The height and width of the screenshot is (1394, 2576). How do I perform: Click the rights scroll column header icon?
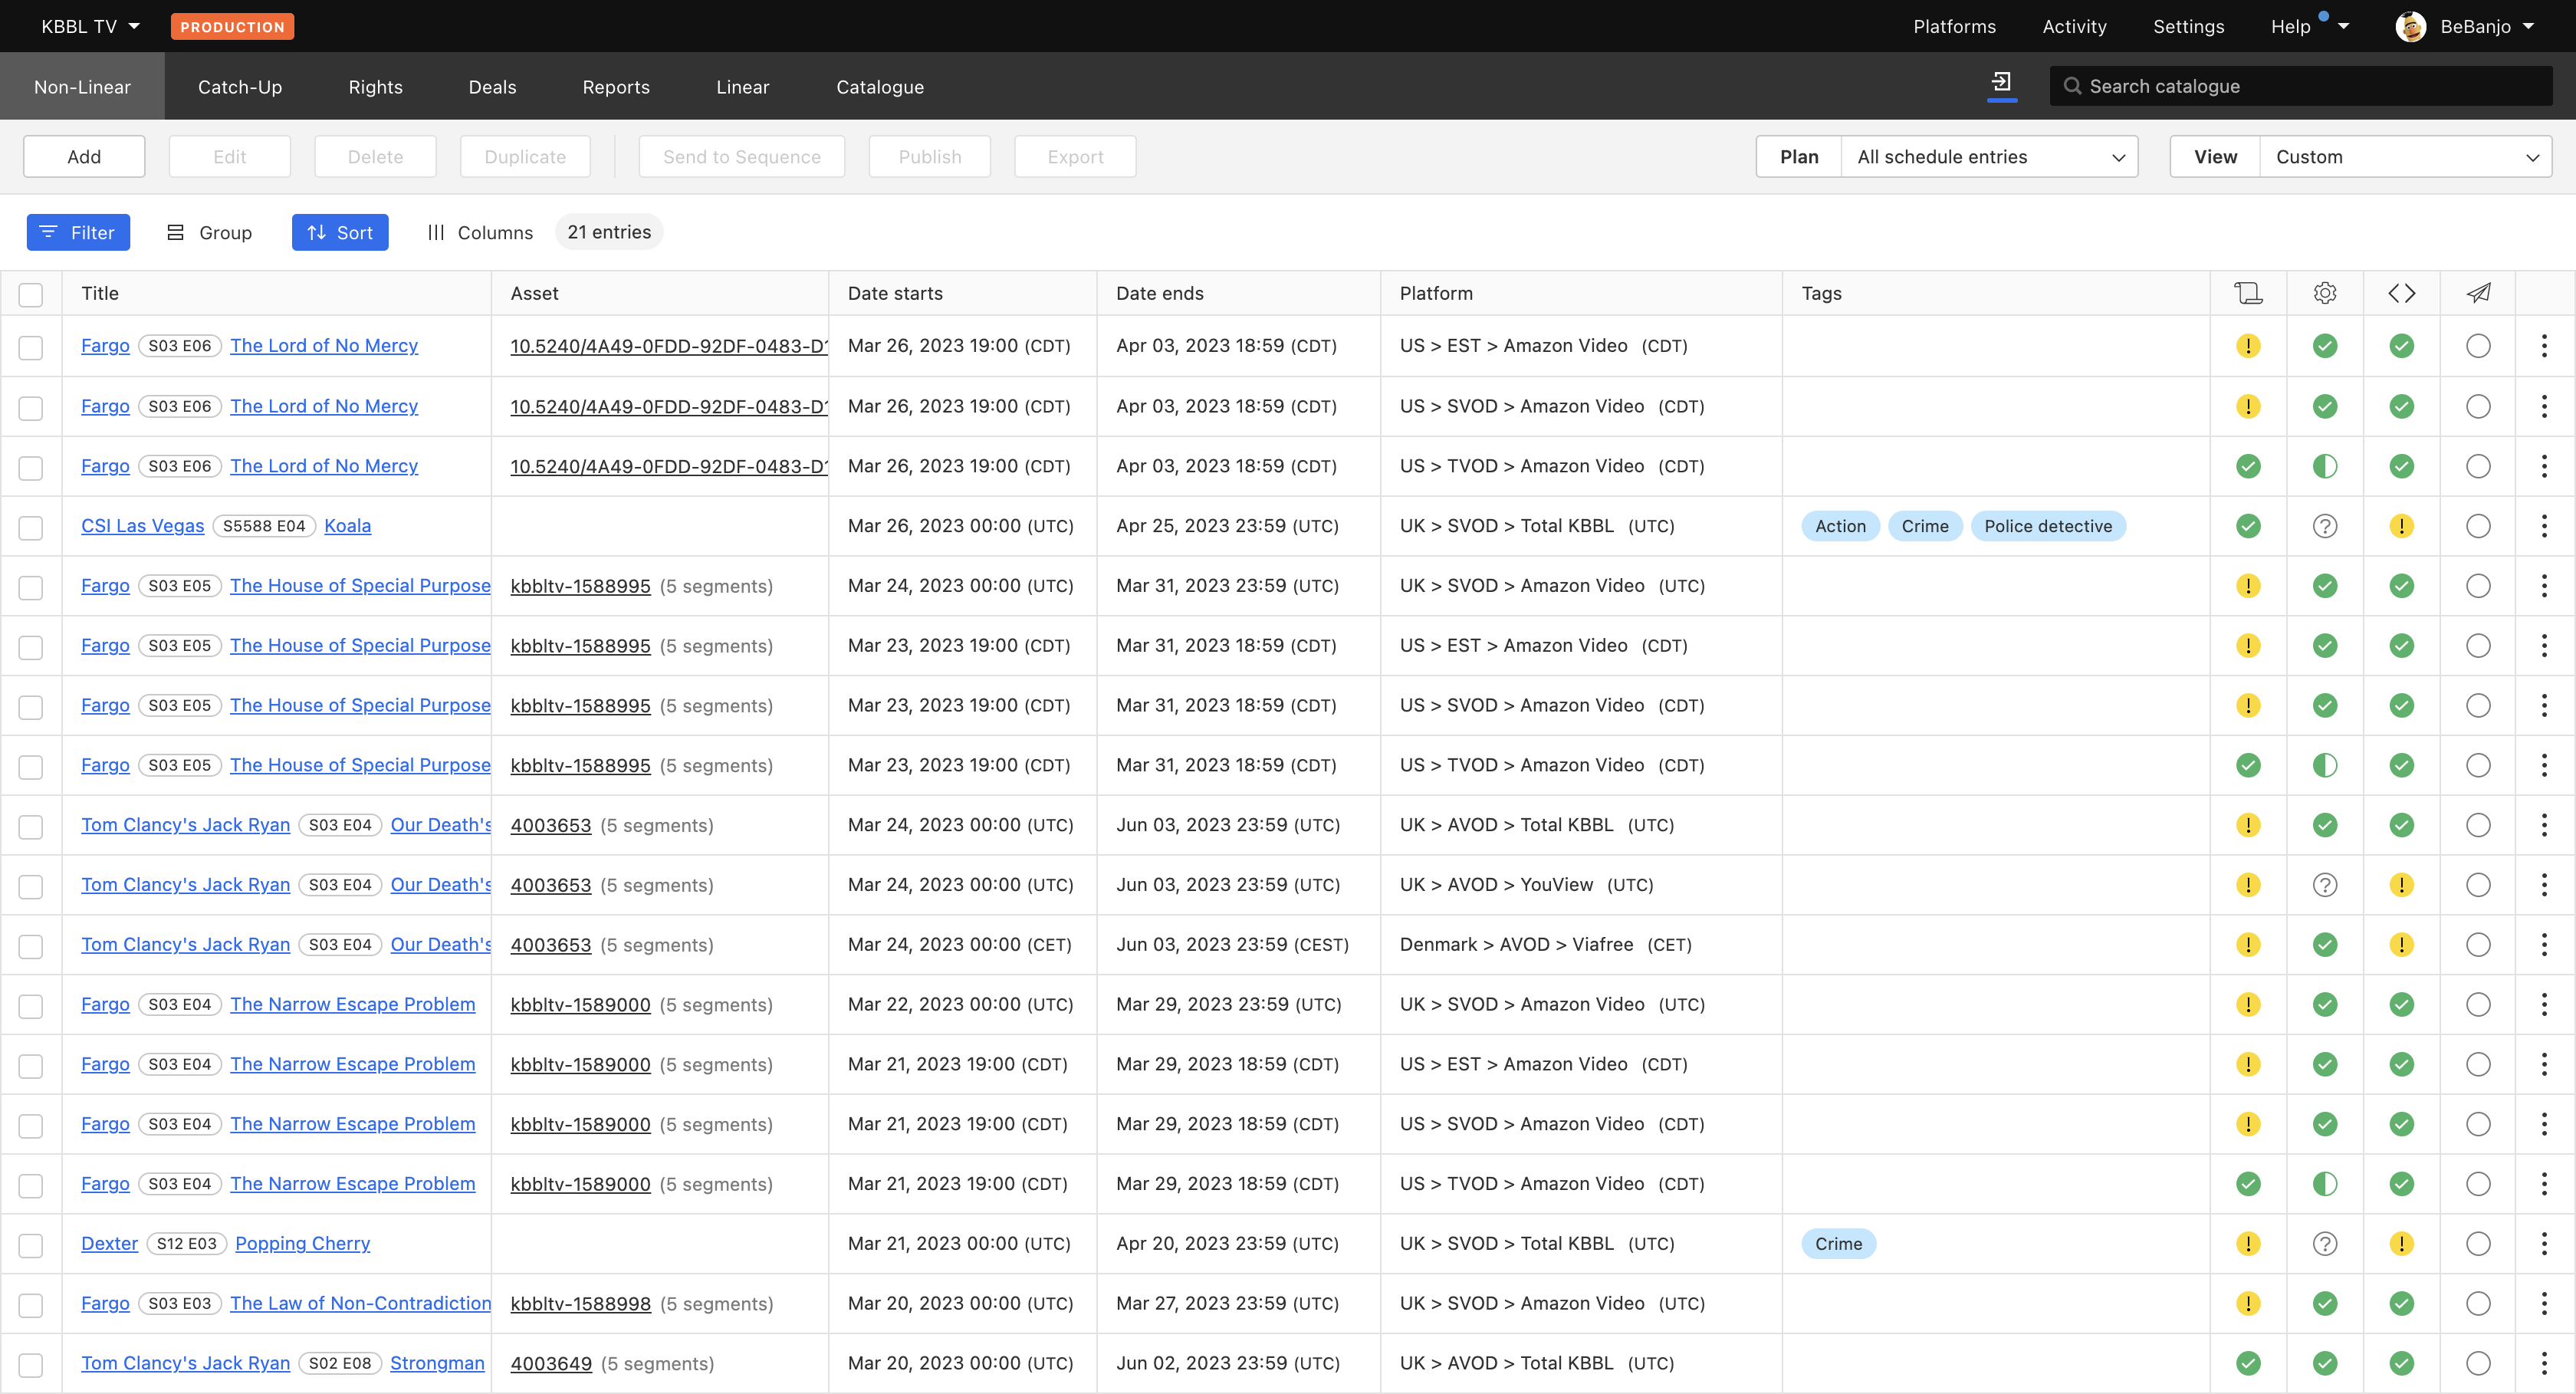2247,293
